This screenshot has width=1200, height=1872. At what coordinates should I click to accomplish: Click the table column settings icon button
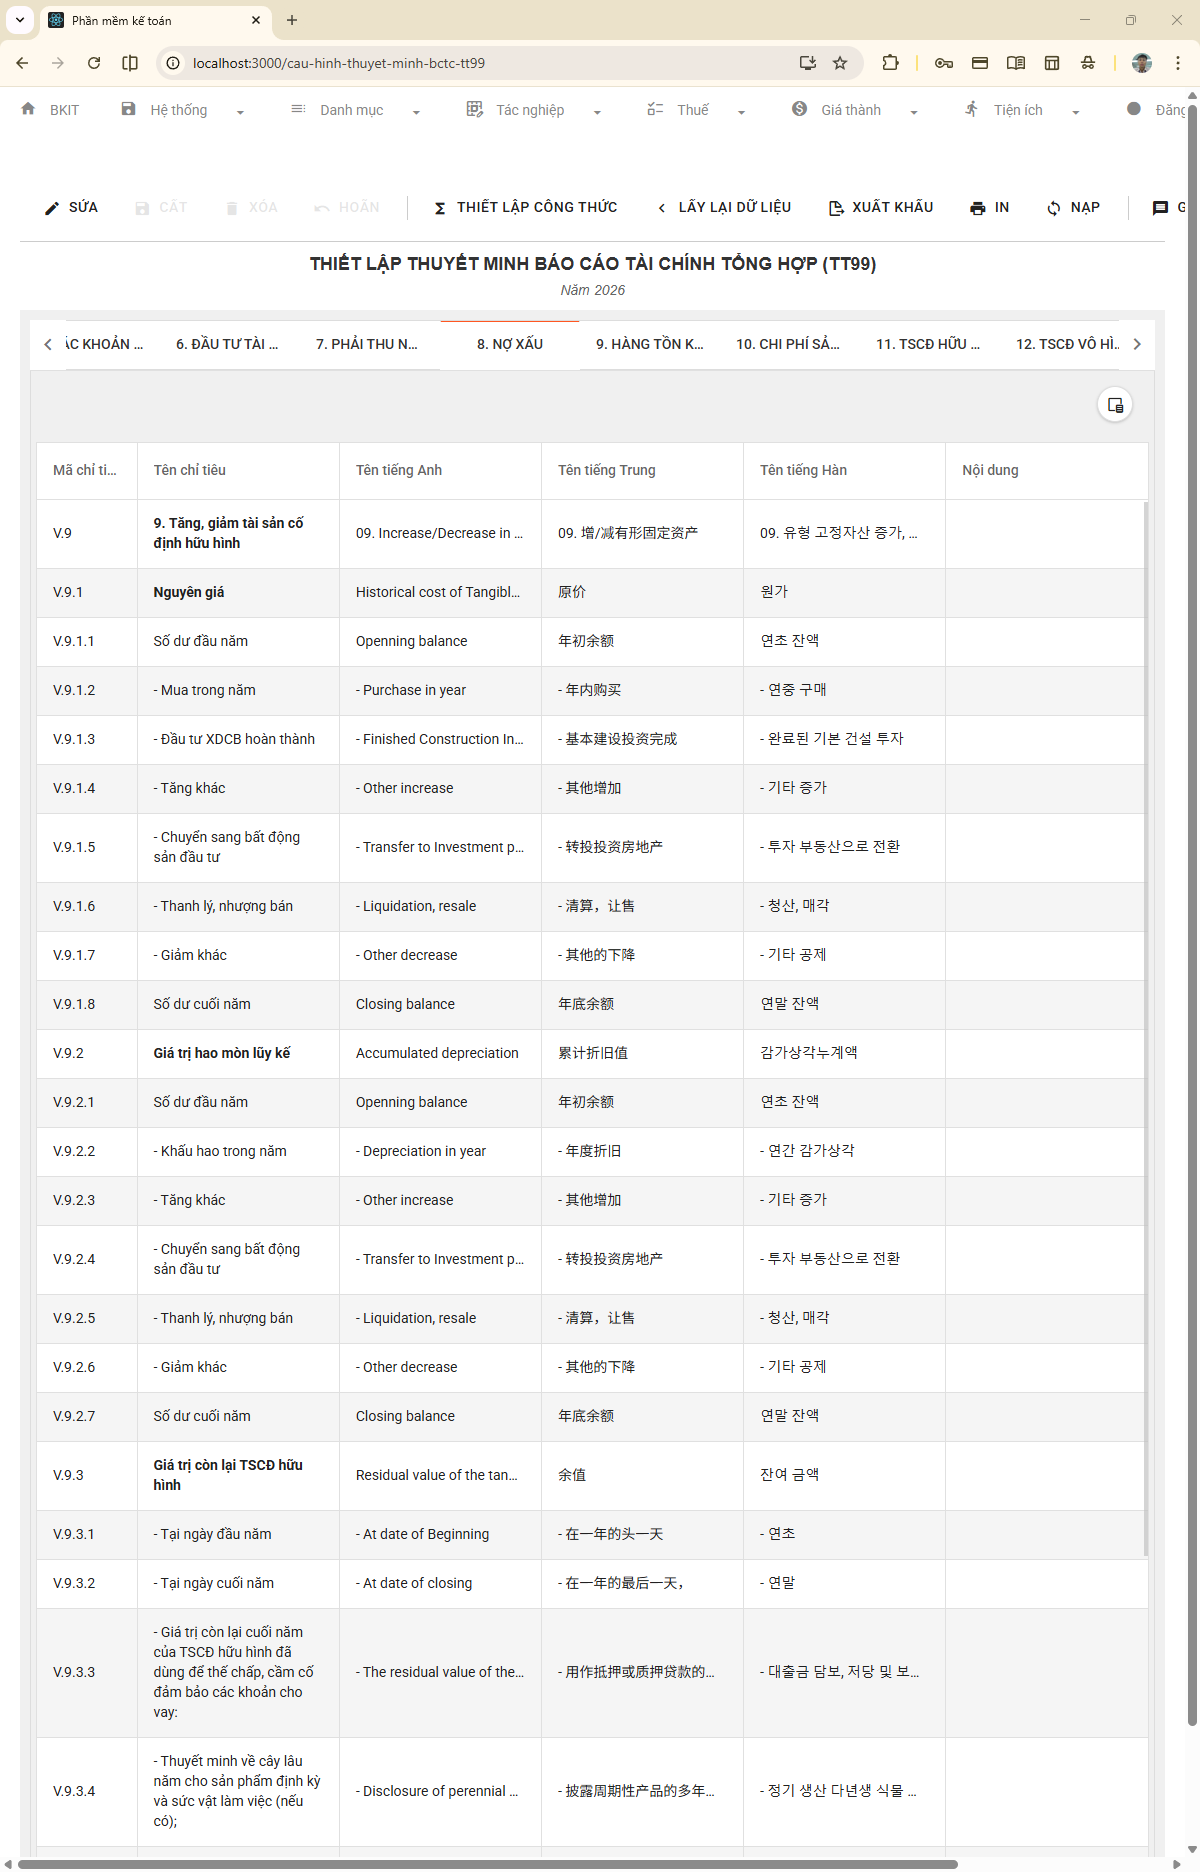click(1115, 405)
